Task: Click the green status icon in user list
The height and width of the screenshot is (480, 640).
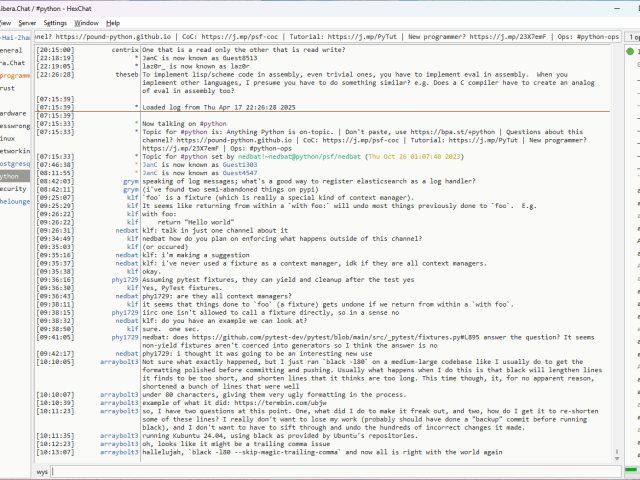Action: (631, 50)
